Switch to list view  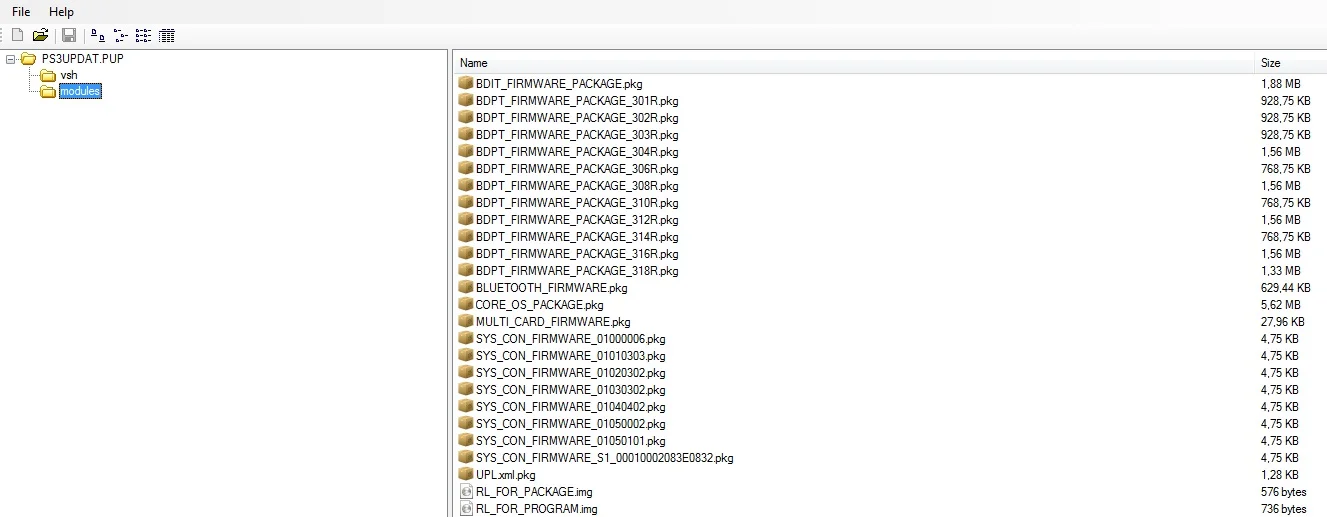[x=144, y=35]
